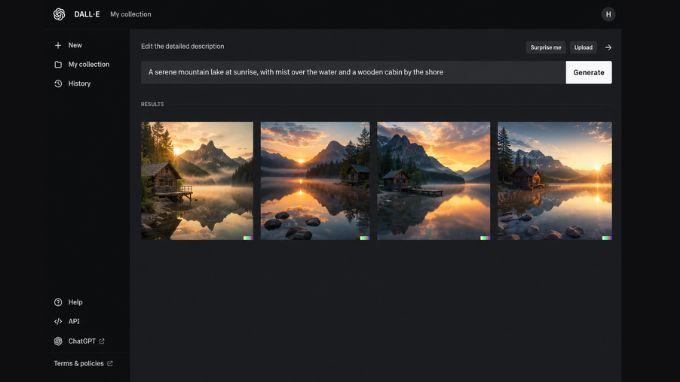Open the H user avatar menu

(608, 14)
